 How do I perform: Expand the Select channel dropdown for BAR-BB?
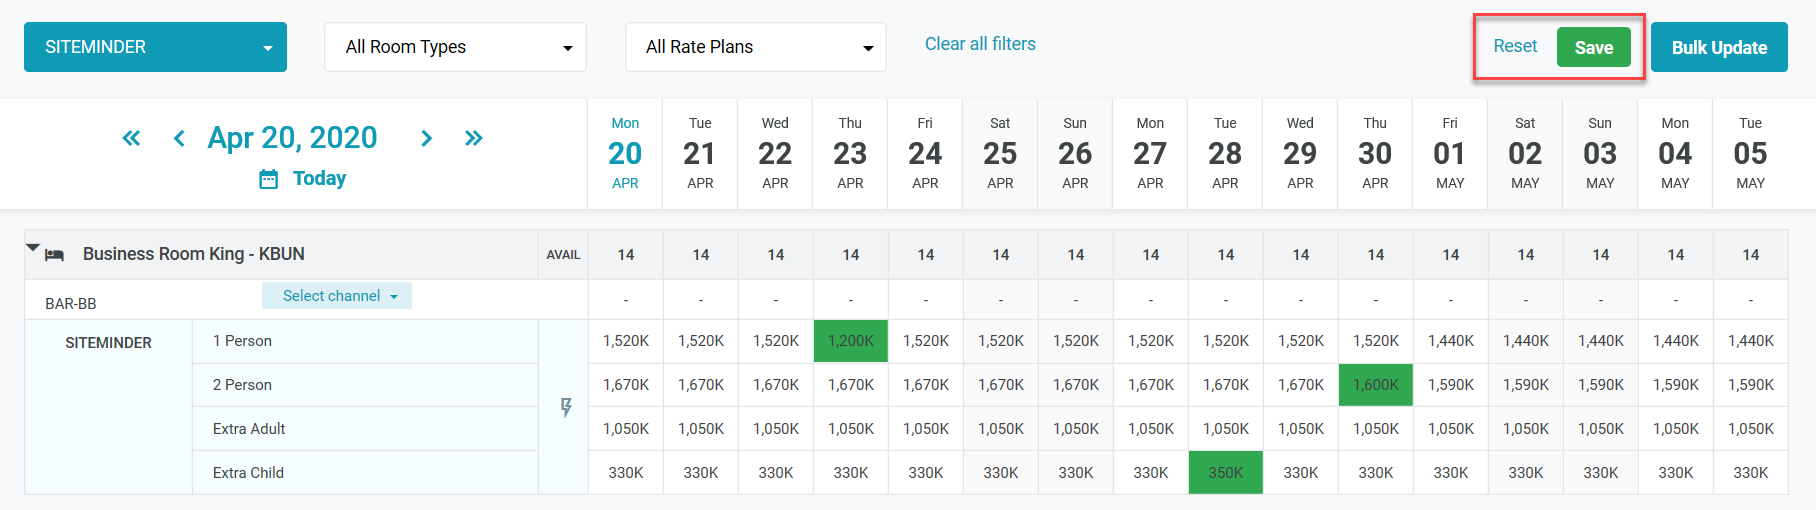[x=337, y=296]
